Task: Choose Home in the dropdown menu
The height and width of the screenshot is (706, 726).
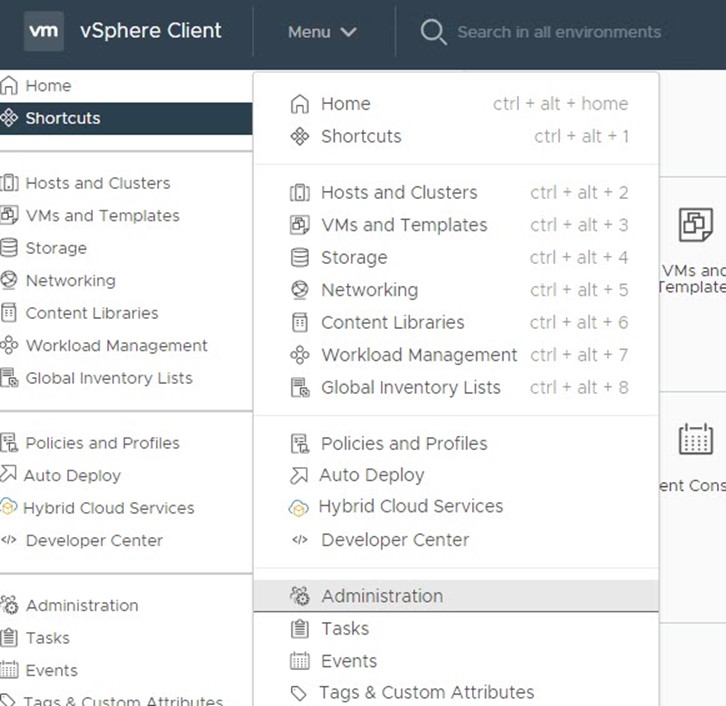Action: click(x=456, y=104)
